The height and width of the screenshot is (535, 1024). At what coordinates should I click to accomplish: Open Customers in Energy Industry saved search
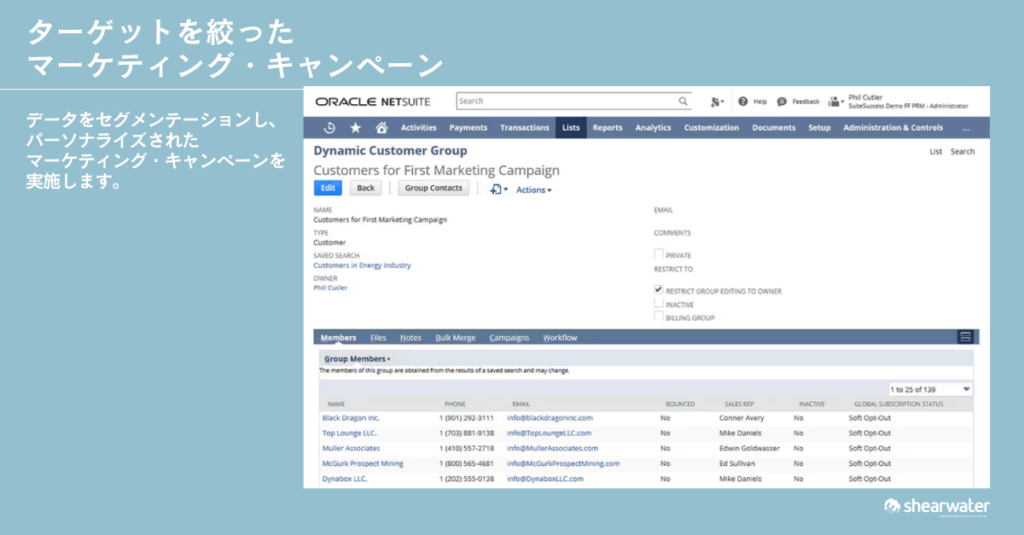click(x=362, y=265)
